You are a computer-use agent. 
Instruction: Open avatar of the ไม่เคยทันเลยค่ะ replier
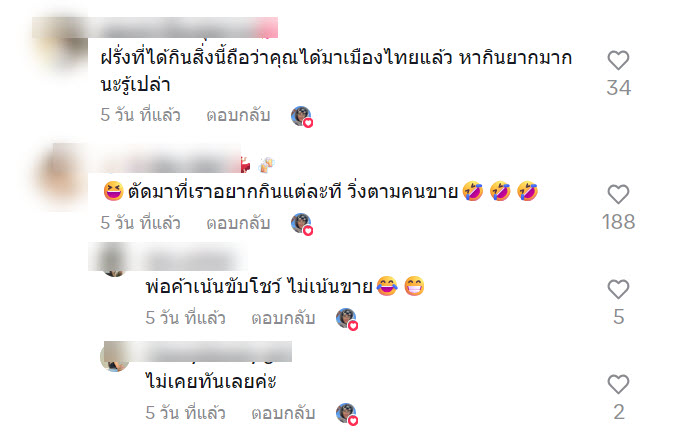tap(114, 357)
